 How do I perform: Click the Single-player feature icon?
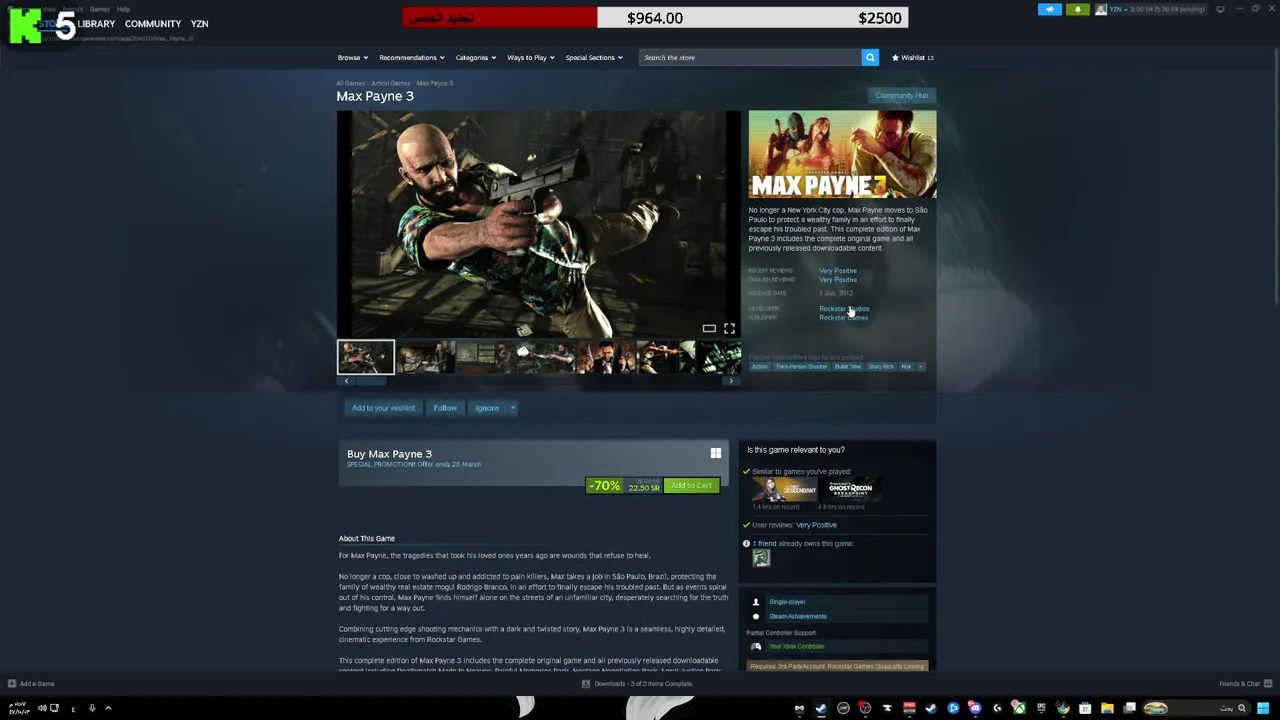(x=756, y=602)
